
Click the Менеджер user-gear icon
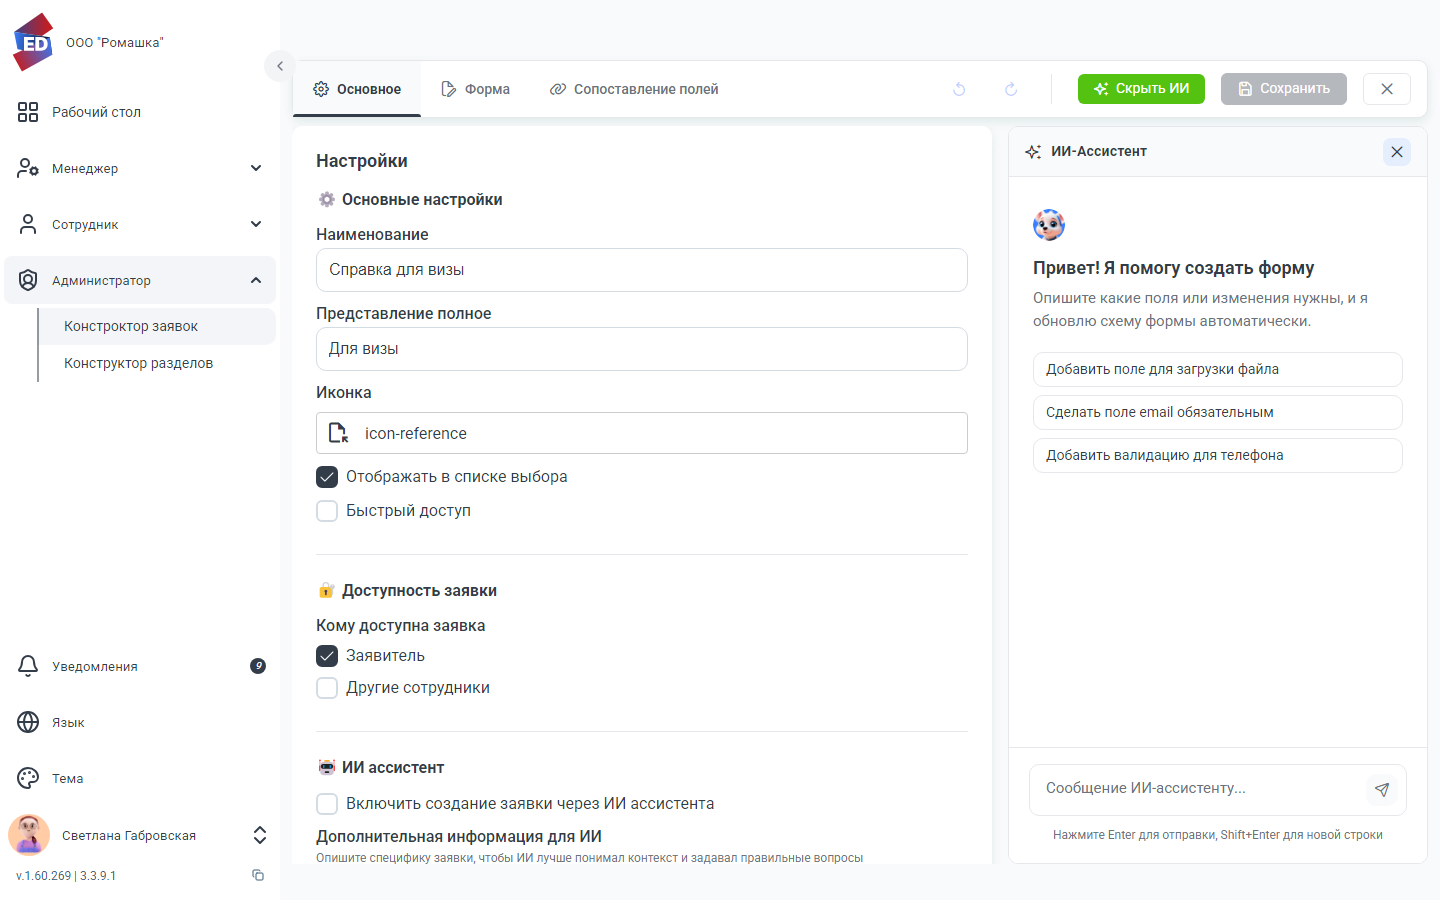(28, 168)
